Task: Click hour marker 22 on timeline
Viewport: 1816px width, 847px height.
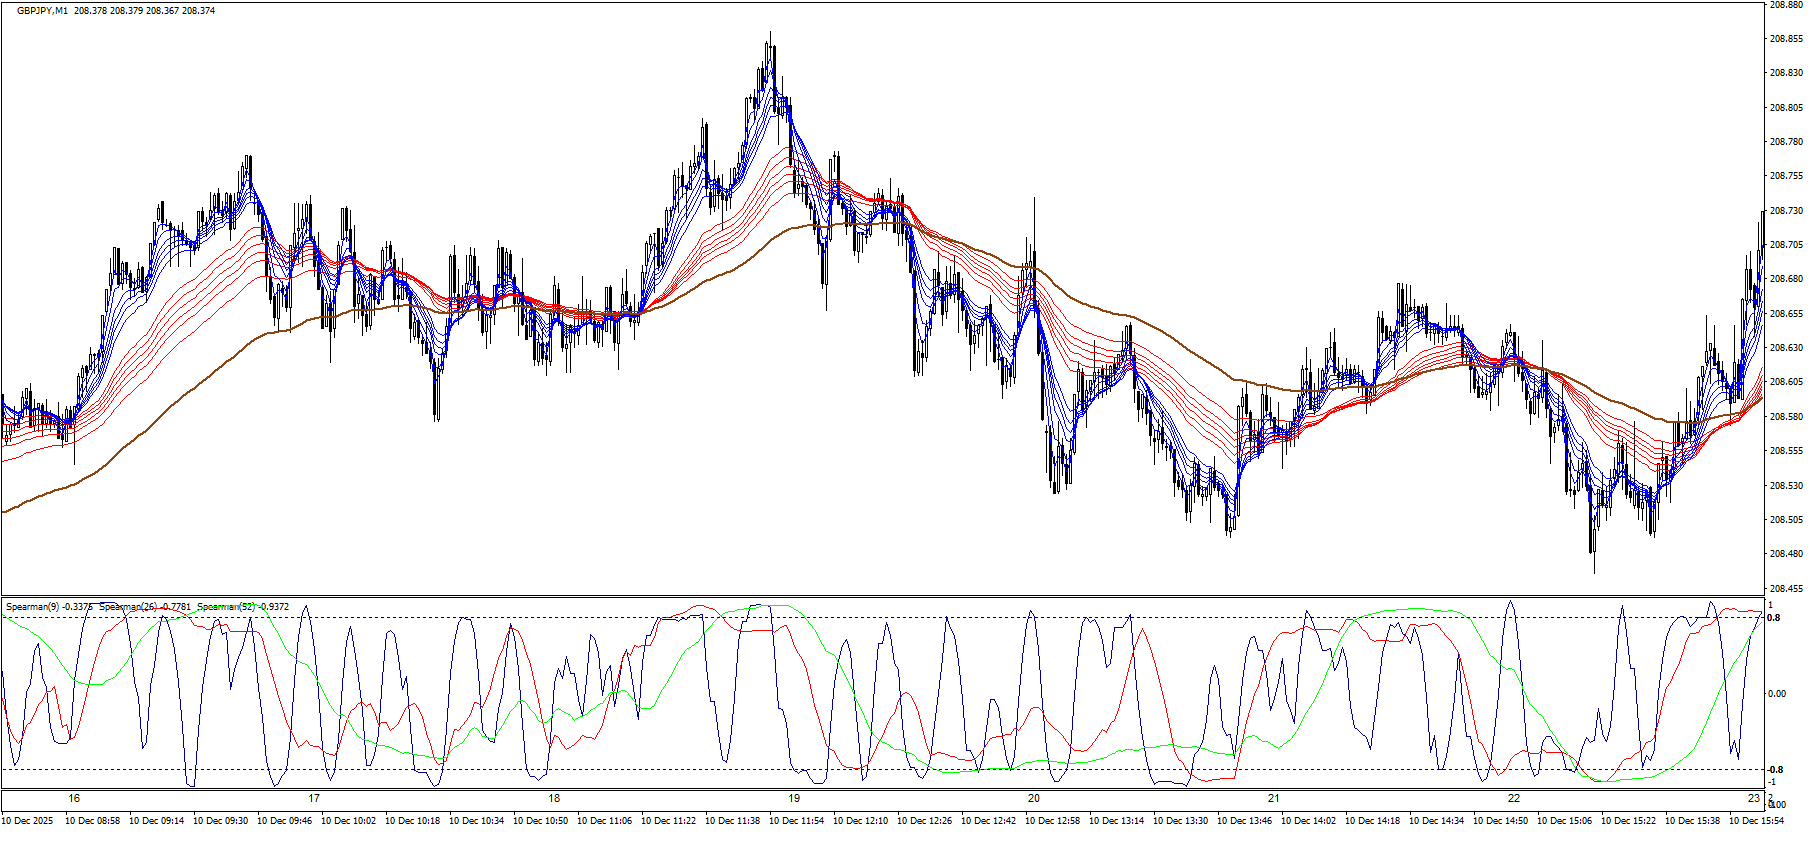Action: tap(1514, 798)
